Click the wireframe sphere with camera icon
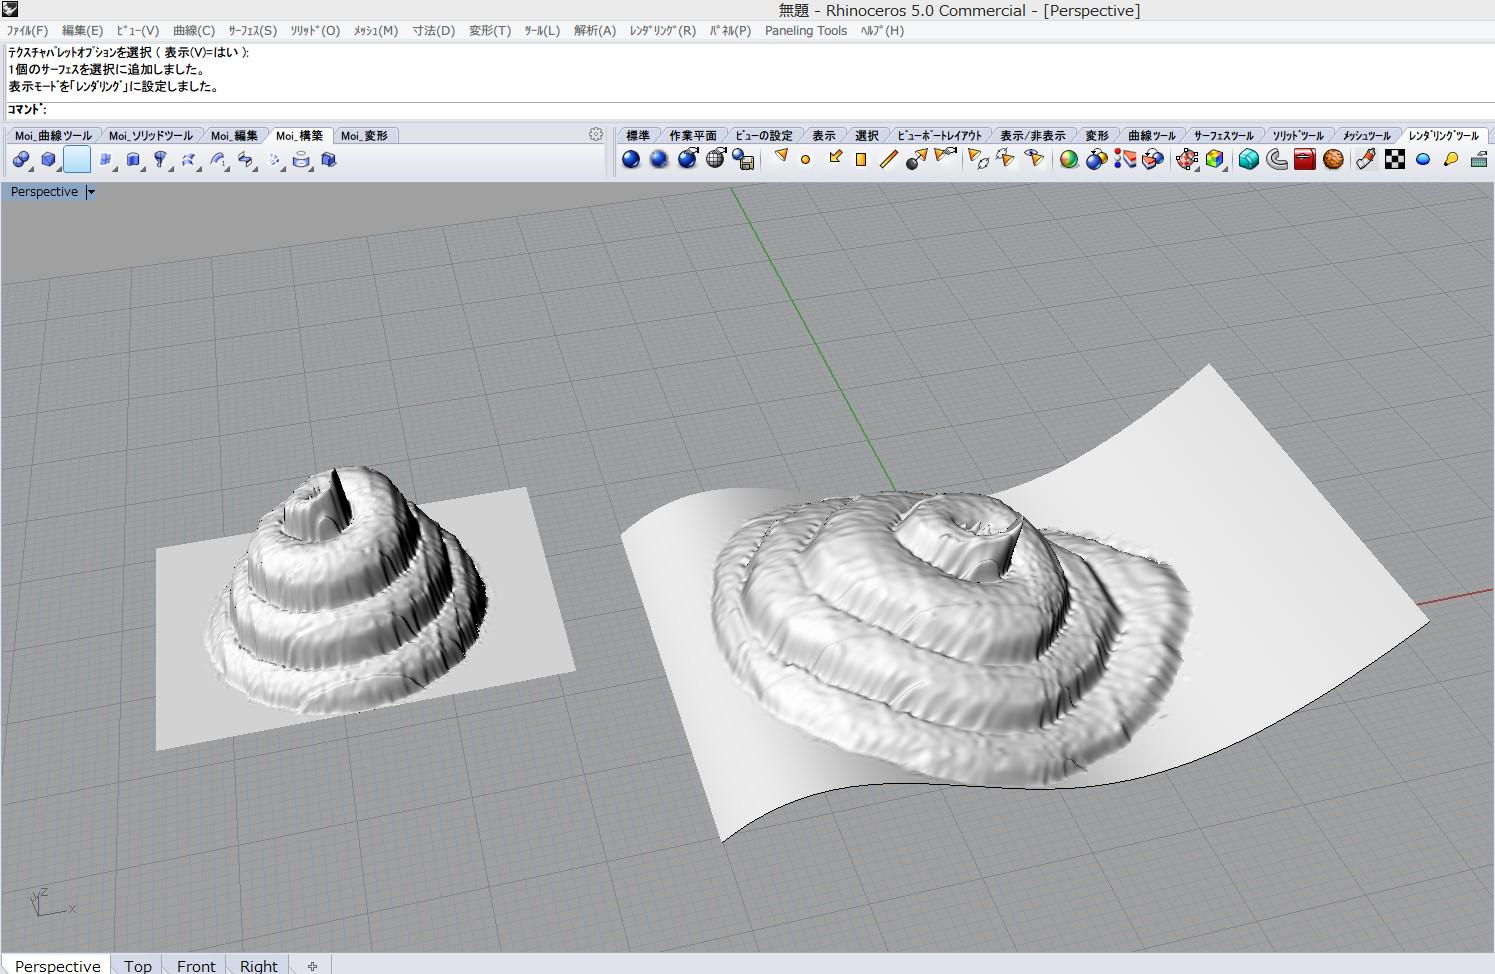1495x974 pixels. (716, 159)
